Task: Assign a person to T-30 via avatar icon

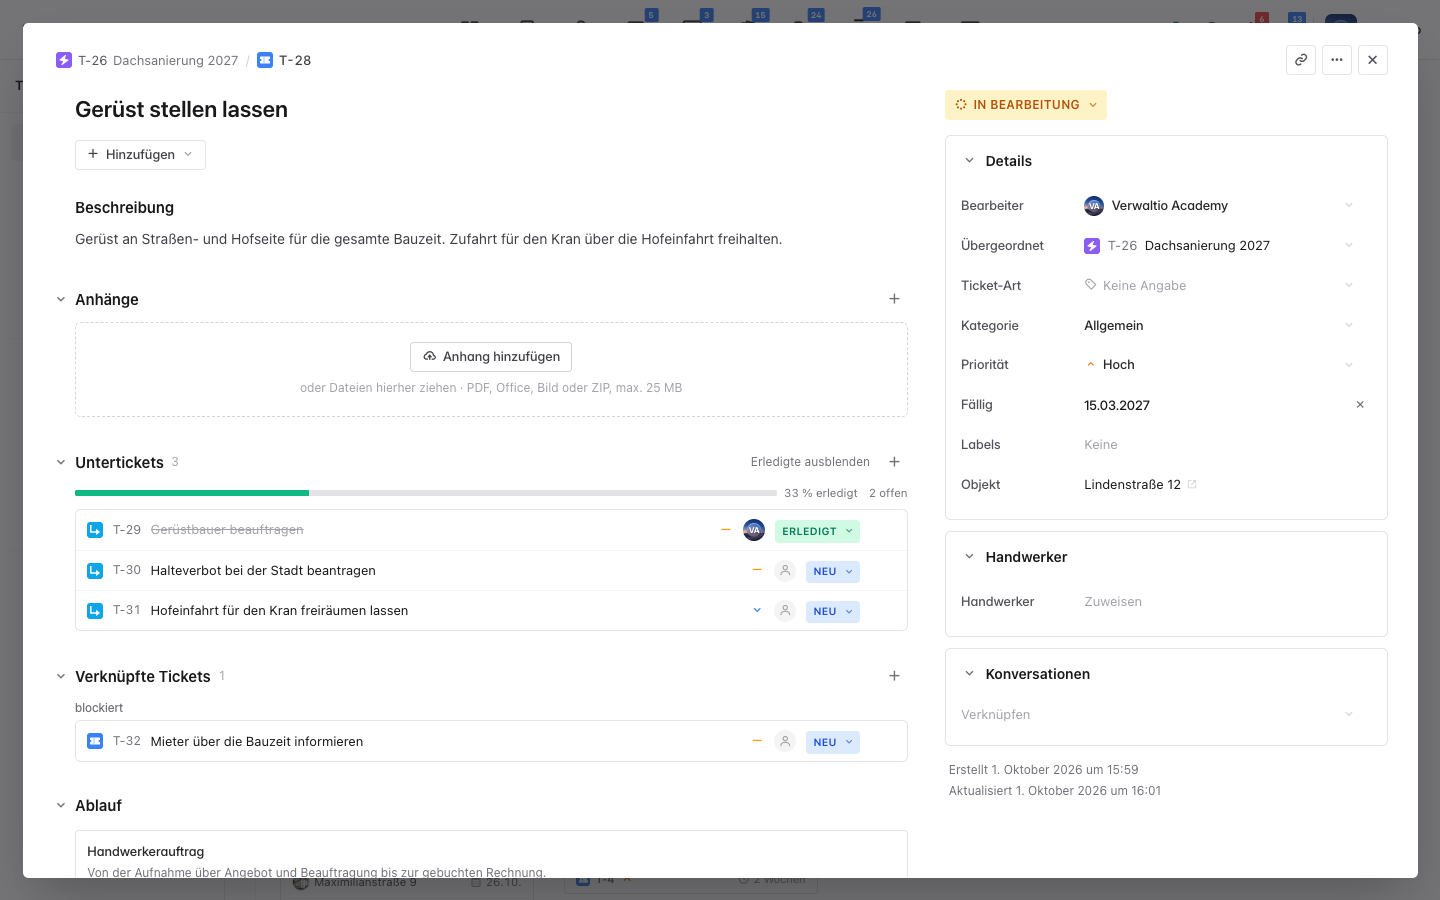Action: pyautogui.click(x=785, y=571)
